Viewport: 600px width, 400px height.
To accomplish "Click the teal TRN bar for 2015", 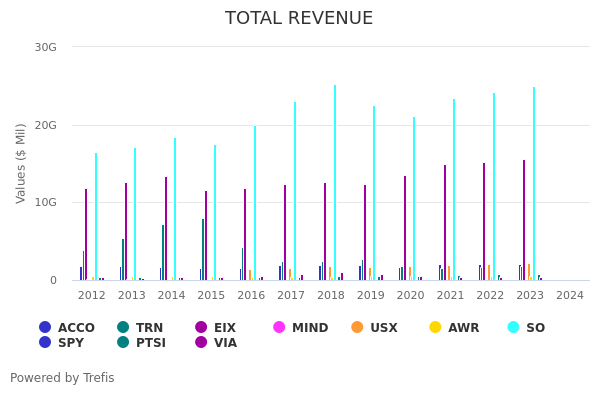I will pyautogui.click(x=203, y=250).
